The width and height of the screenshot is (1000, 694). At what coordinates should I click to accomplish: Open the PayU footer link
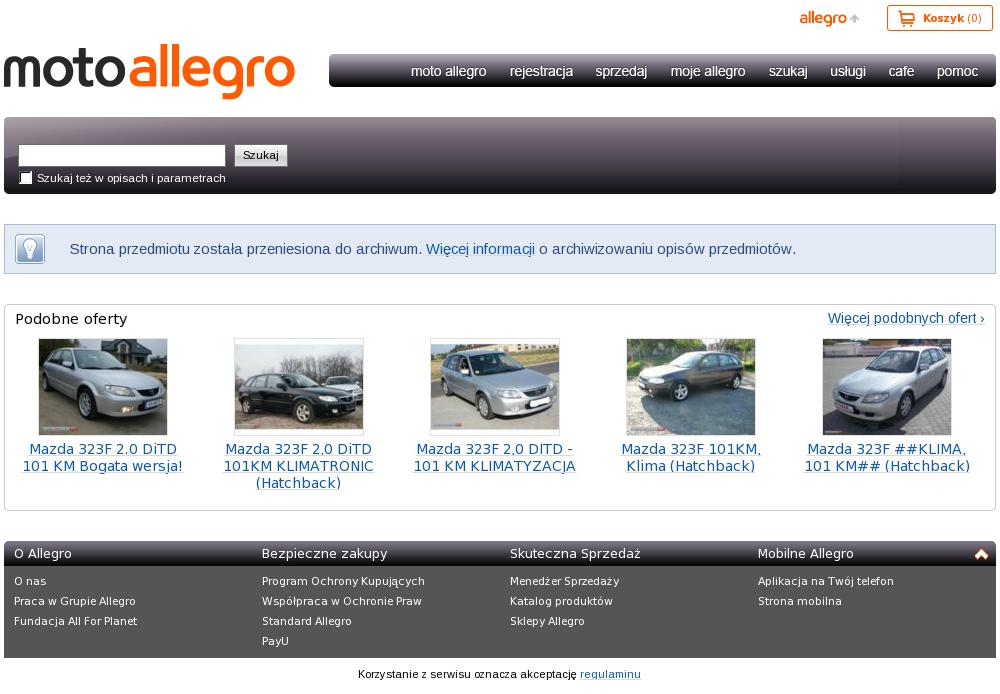pyautogui.click(x=275, y=641)
